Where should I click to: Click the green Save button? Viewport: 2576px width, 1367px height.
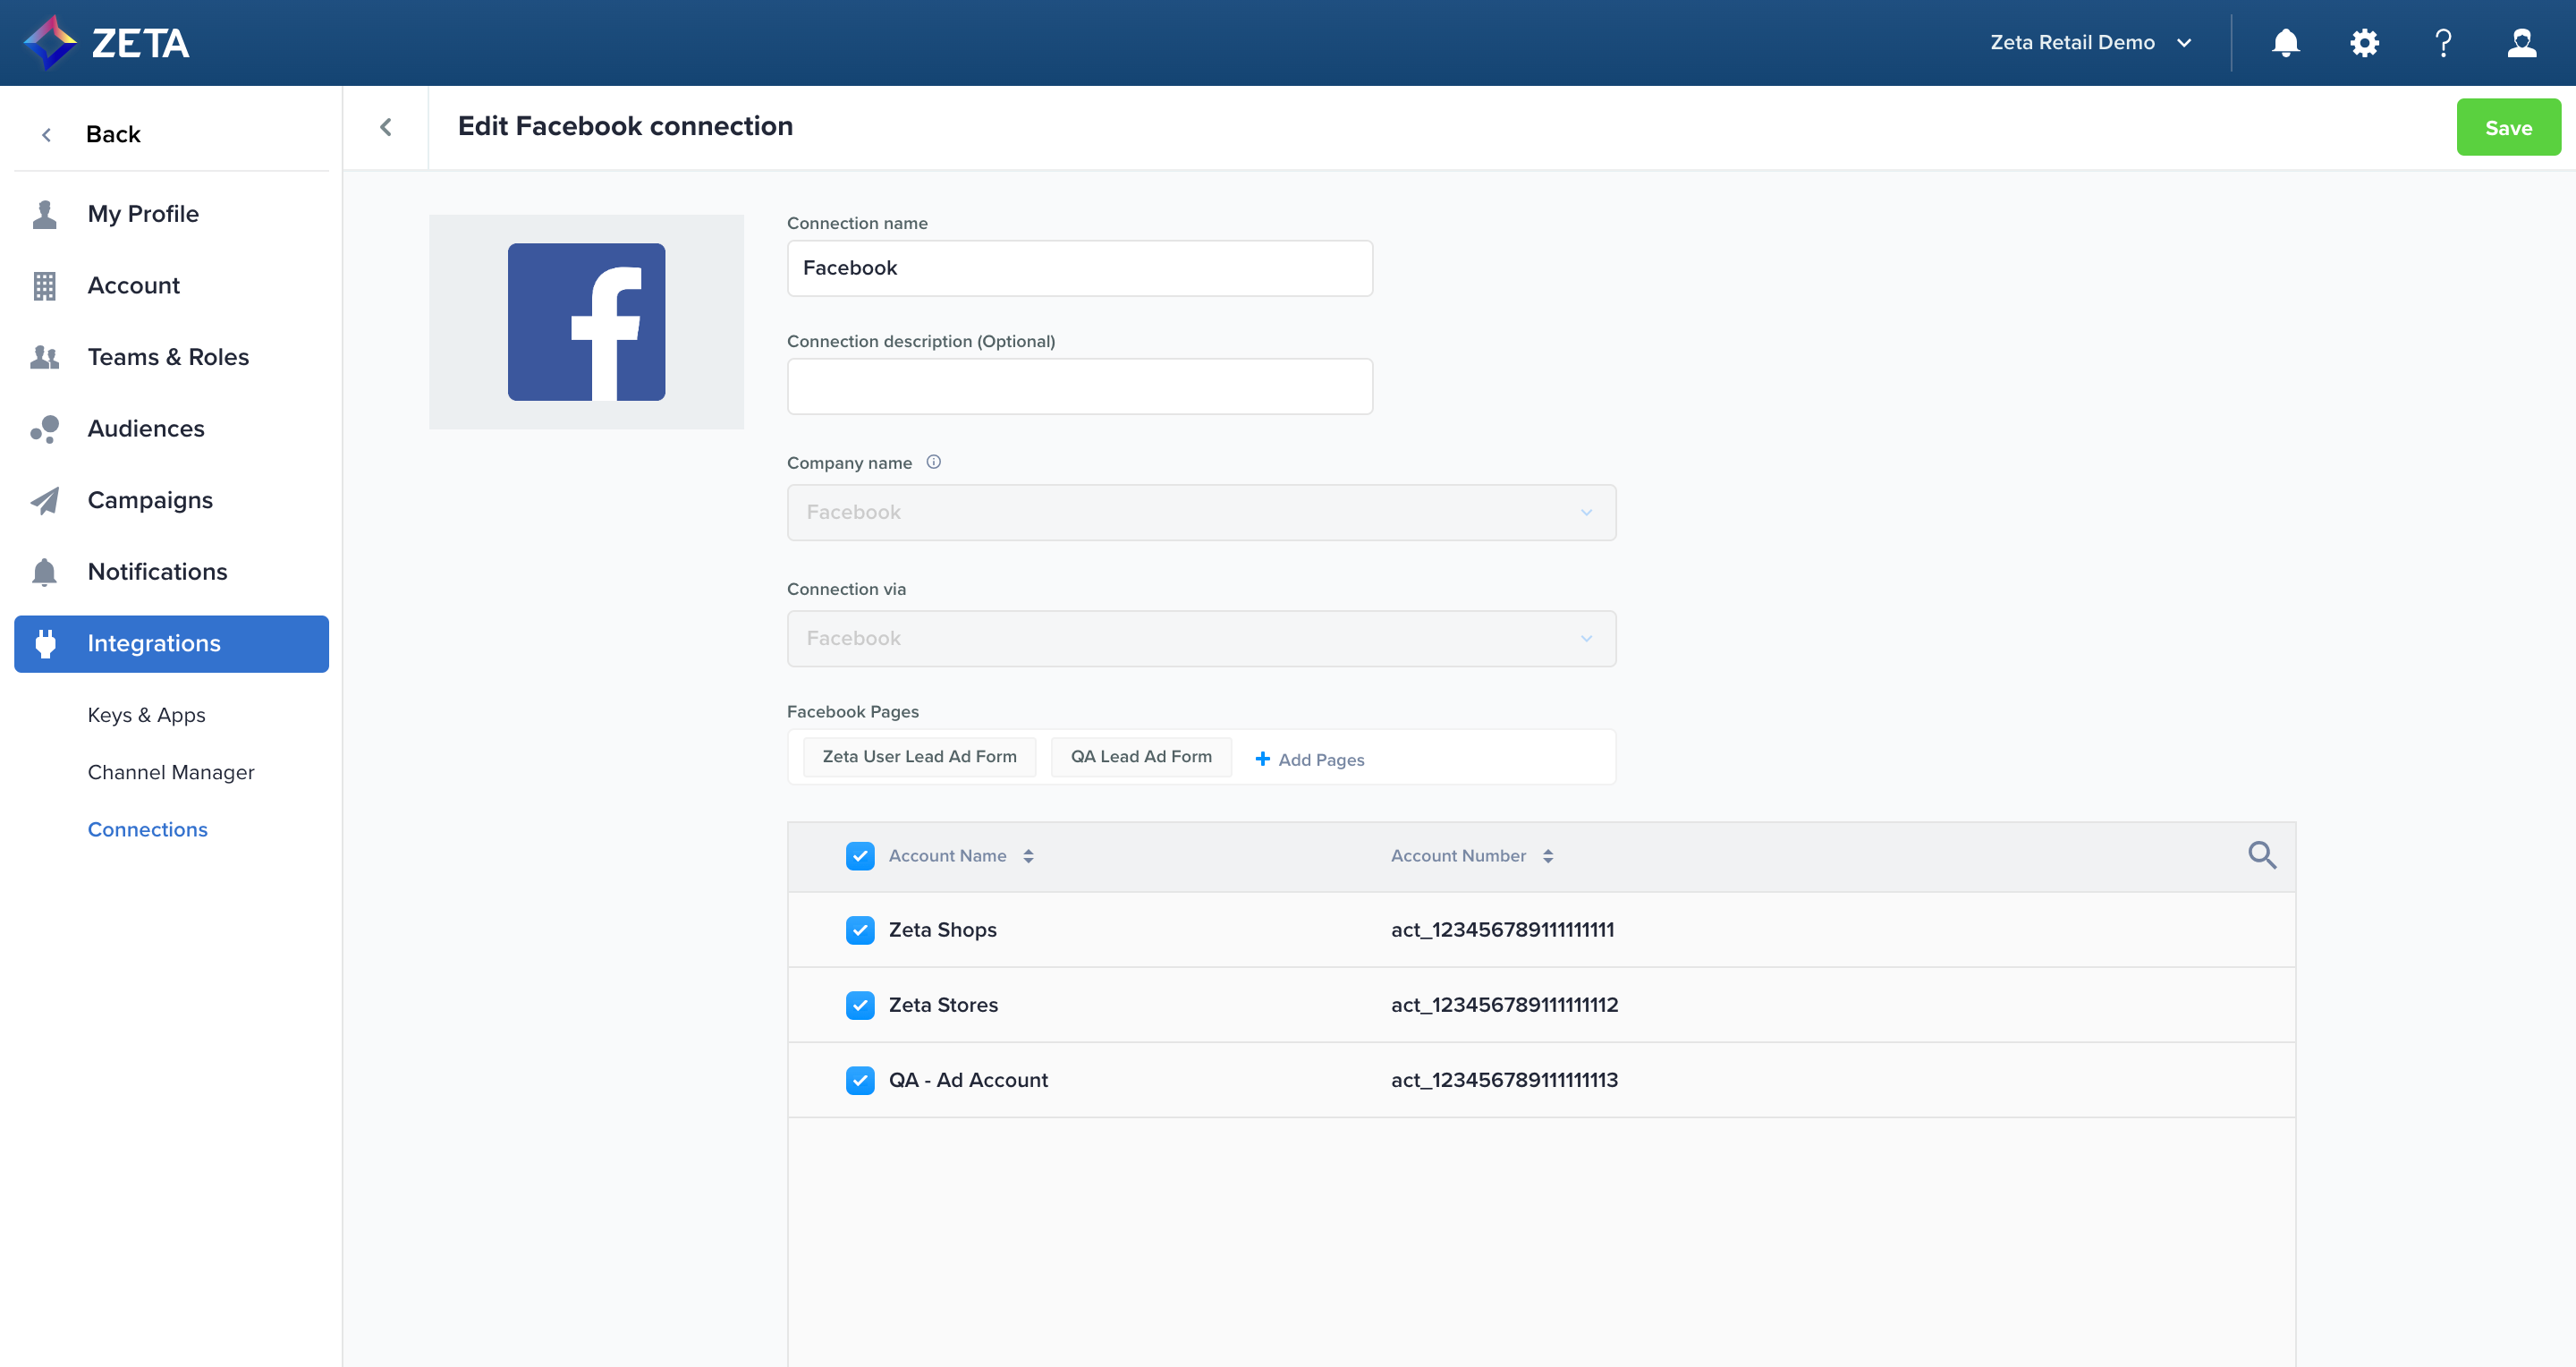click(x=2507, y=128)
